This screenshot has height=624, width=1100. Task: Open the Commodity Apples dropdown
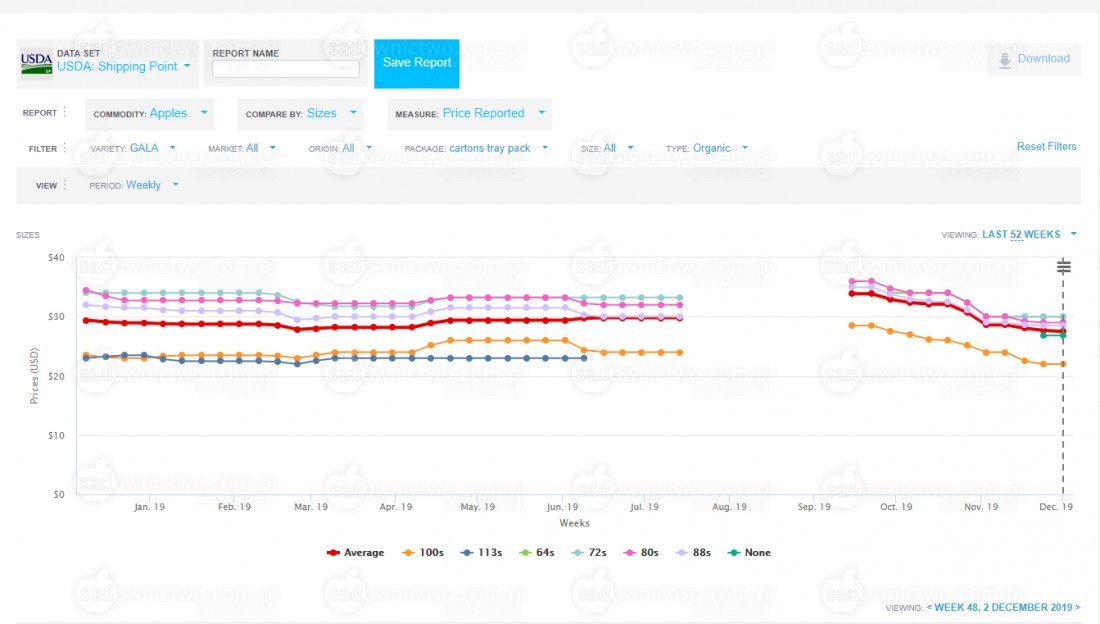pyautogui.click(x=150, y=114)
